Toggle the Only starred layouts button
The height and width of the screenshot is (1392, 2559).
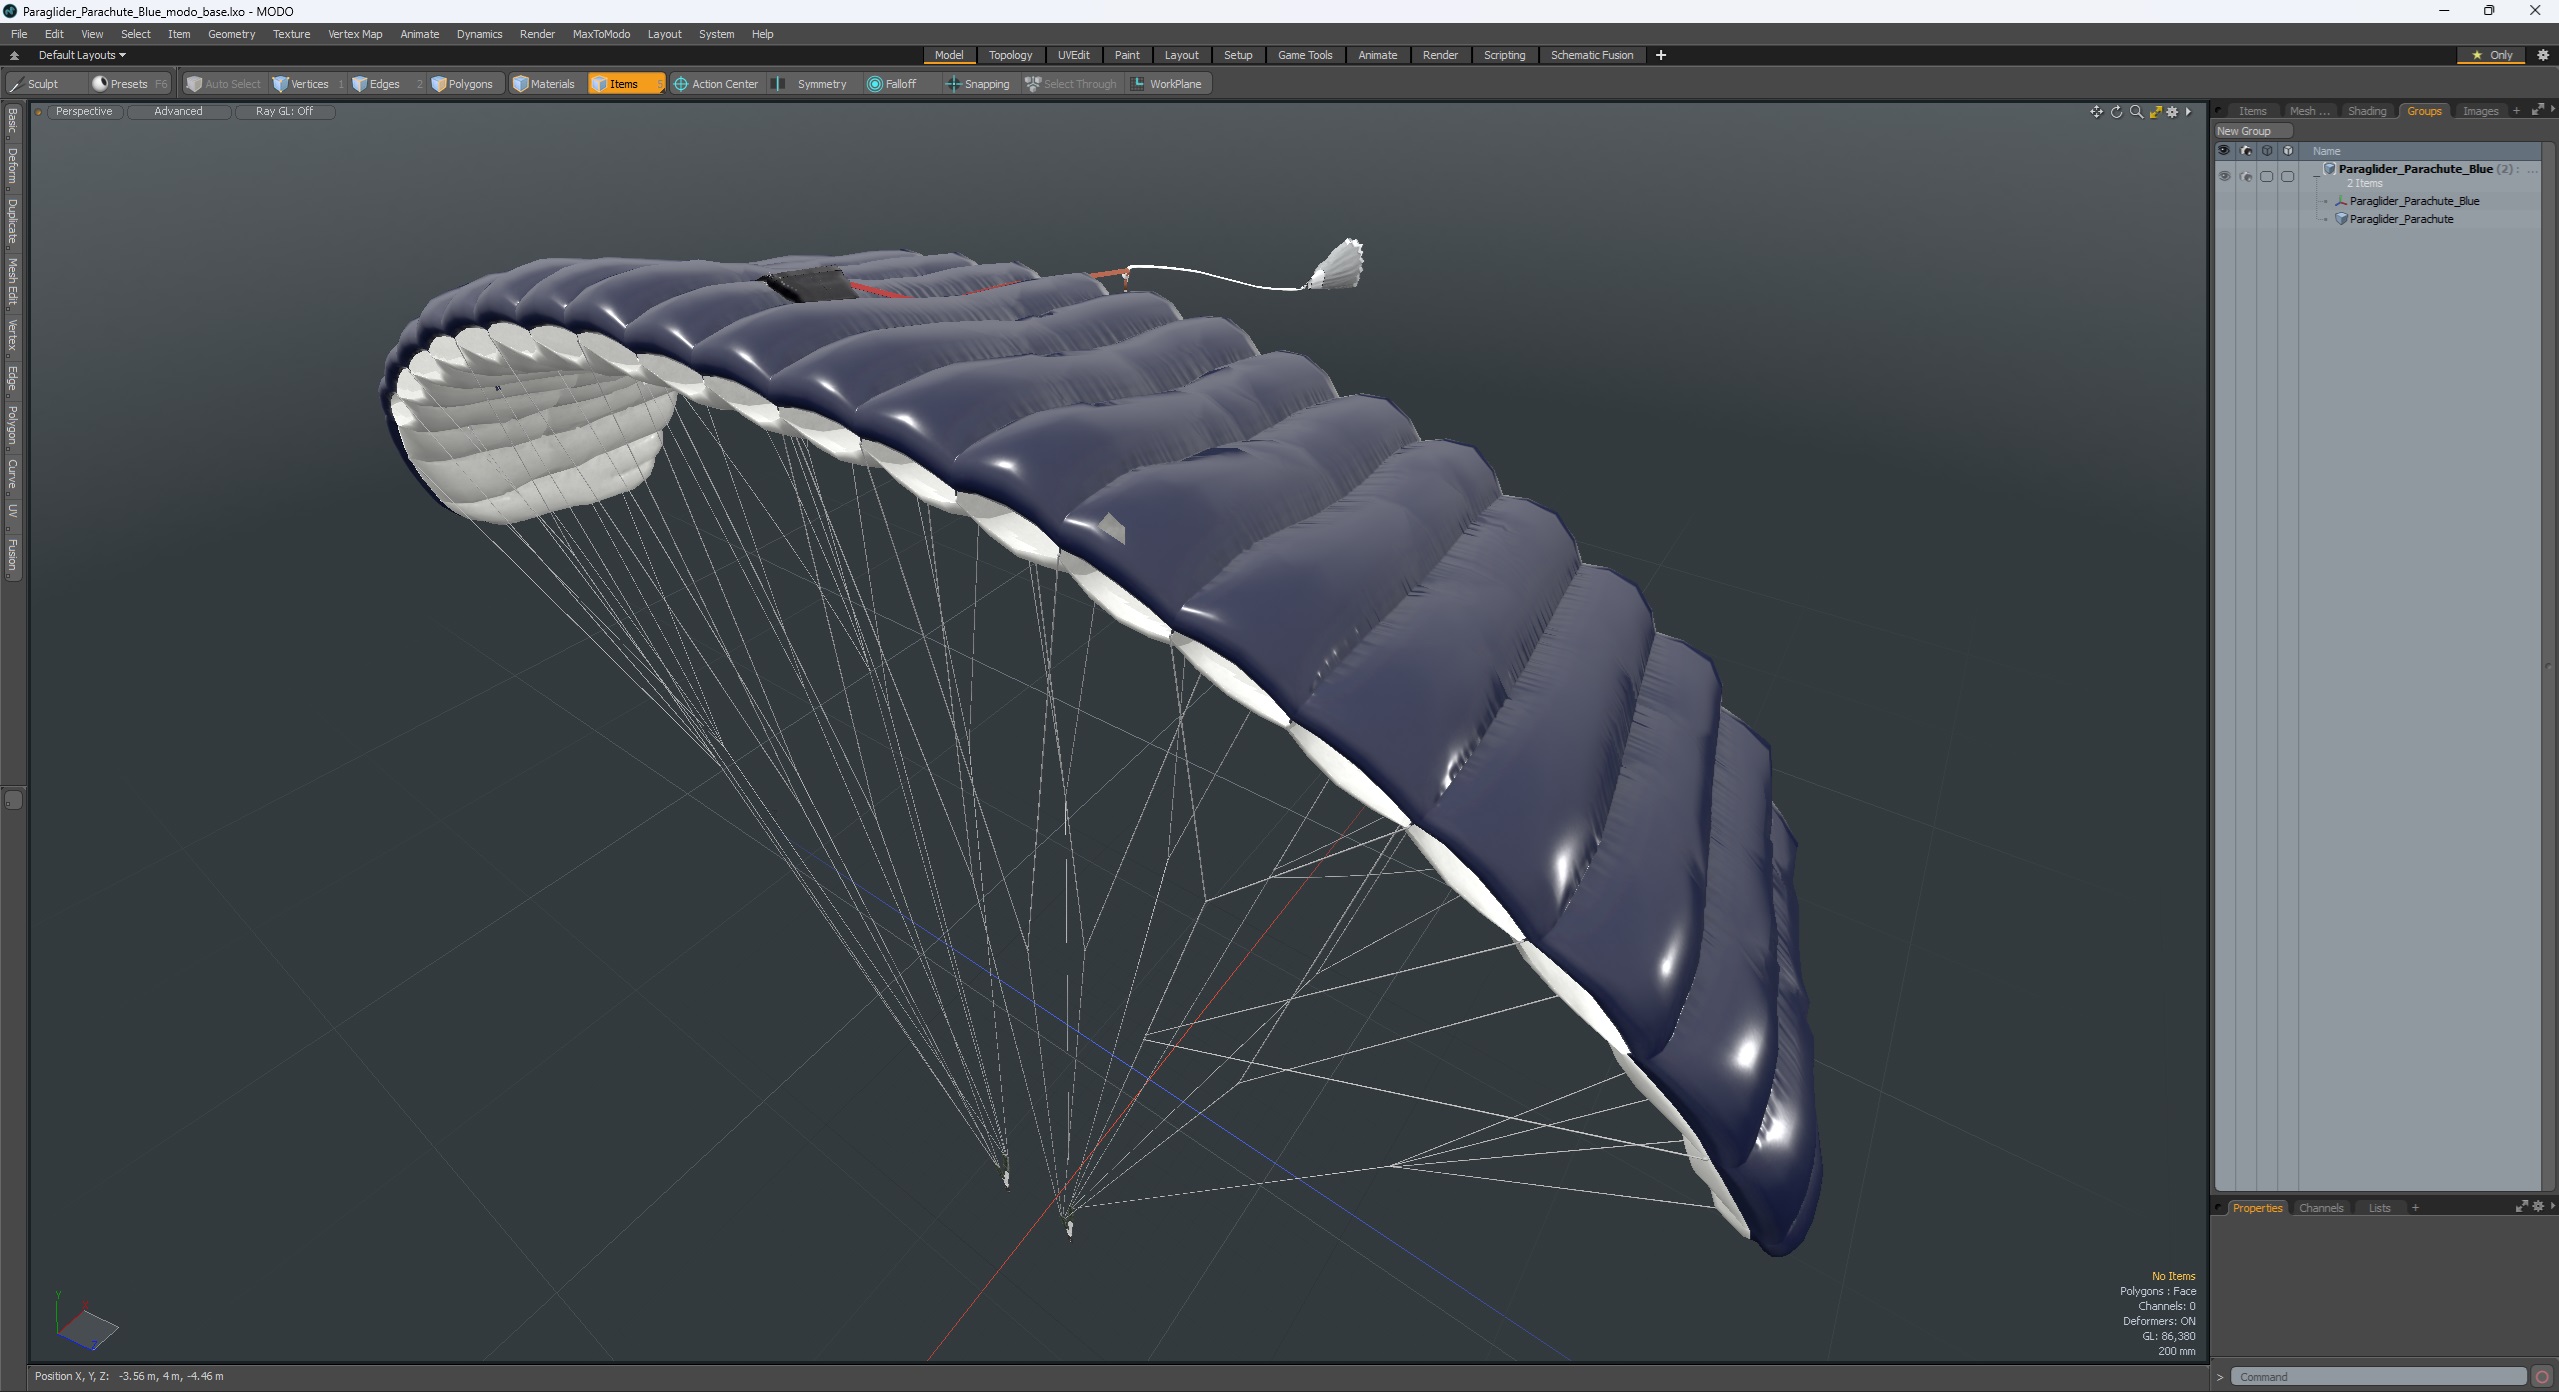(x=2492, y=55)
